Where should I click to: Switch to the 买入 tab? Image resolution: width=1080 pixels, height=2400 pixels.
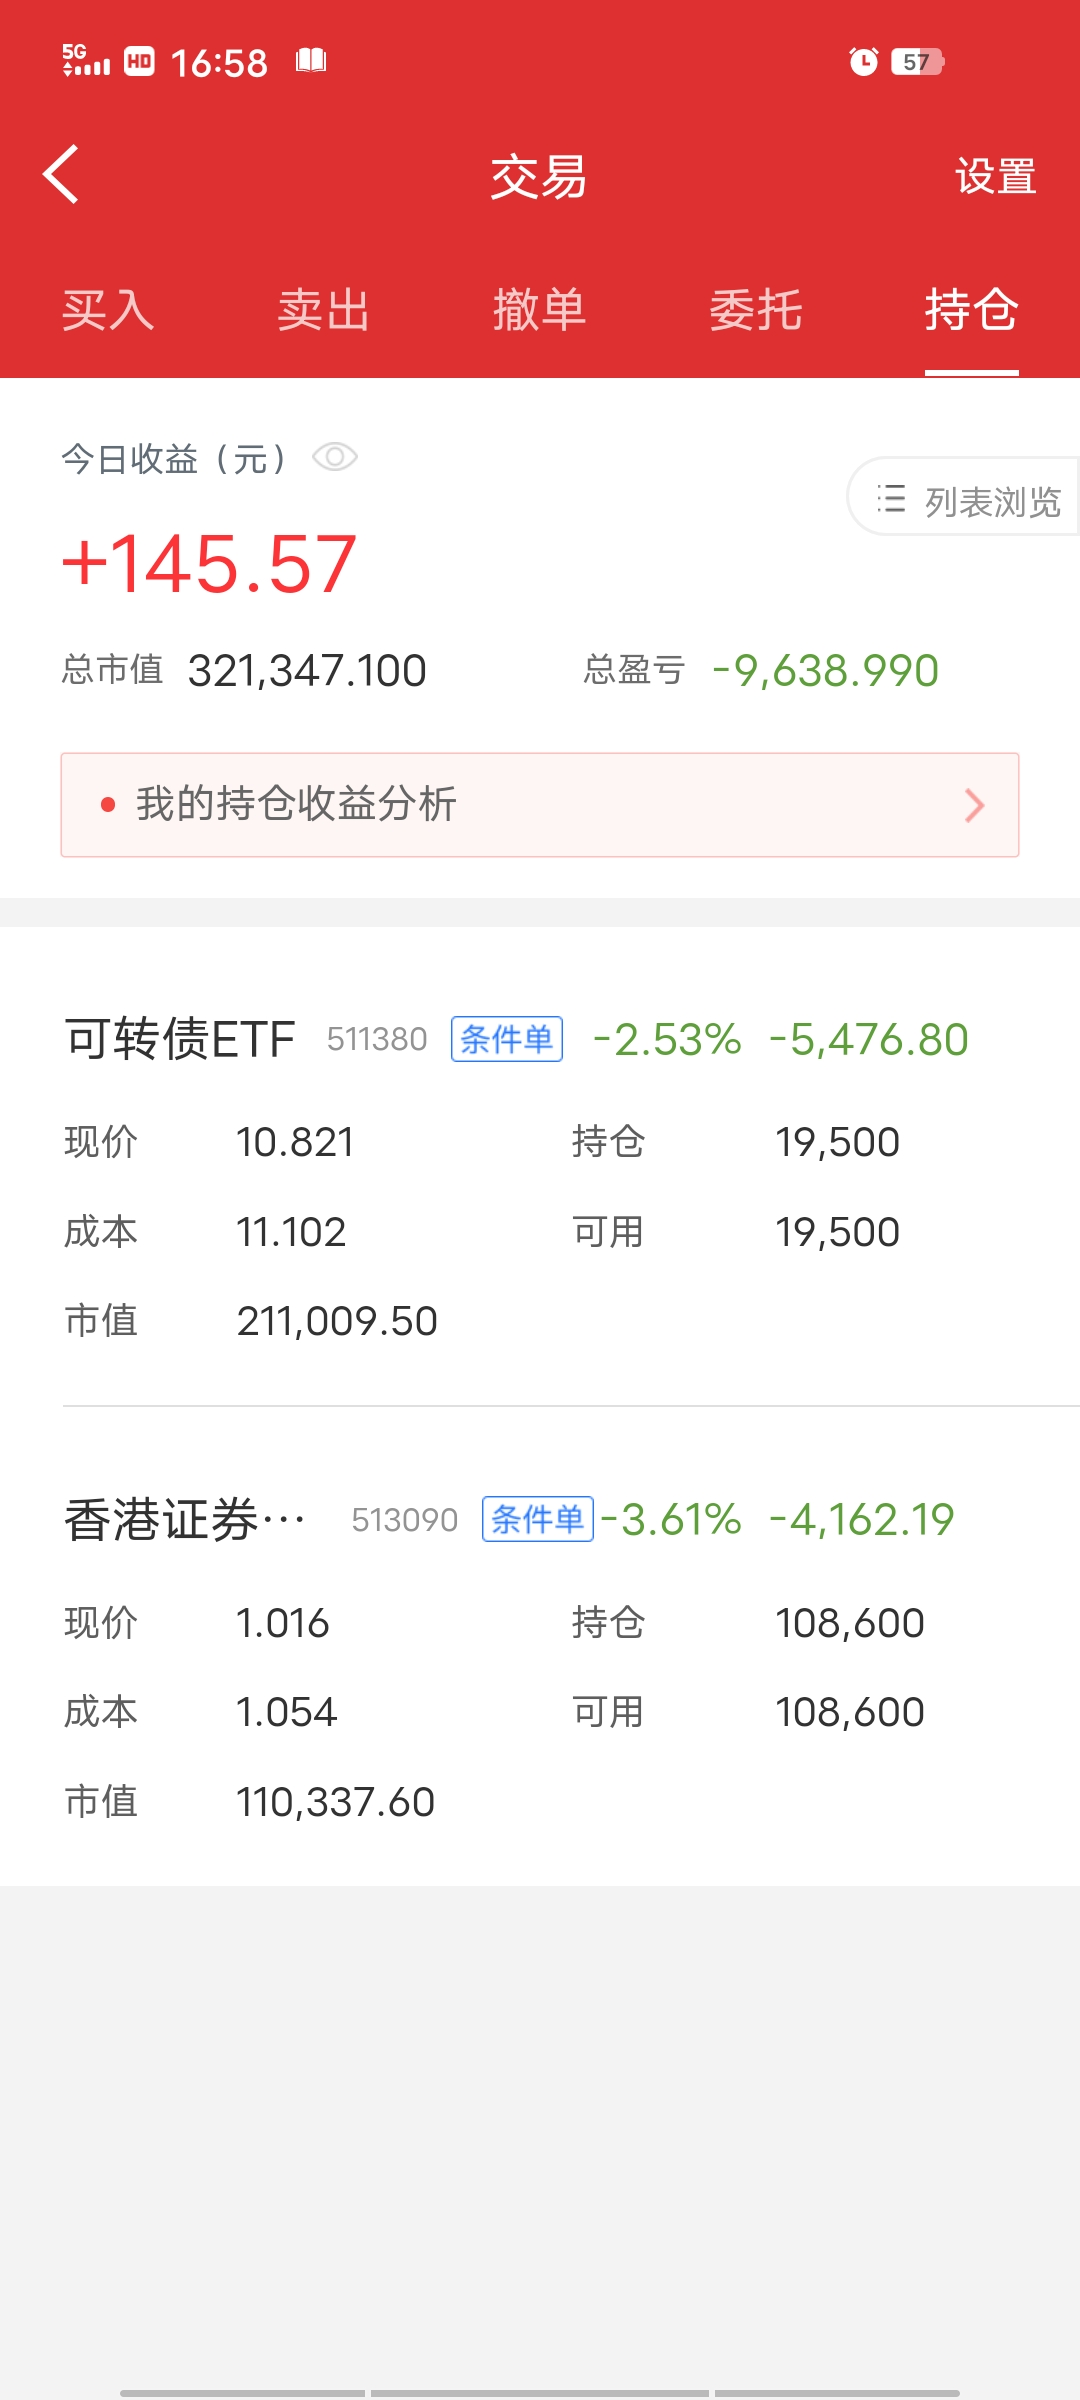(x=108, y=310)
